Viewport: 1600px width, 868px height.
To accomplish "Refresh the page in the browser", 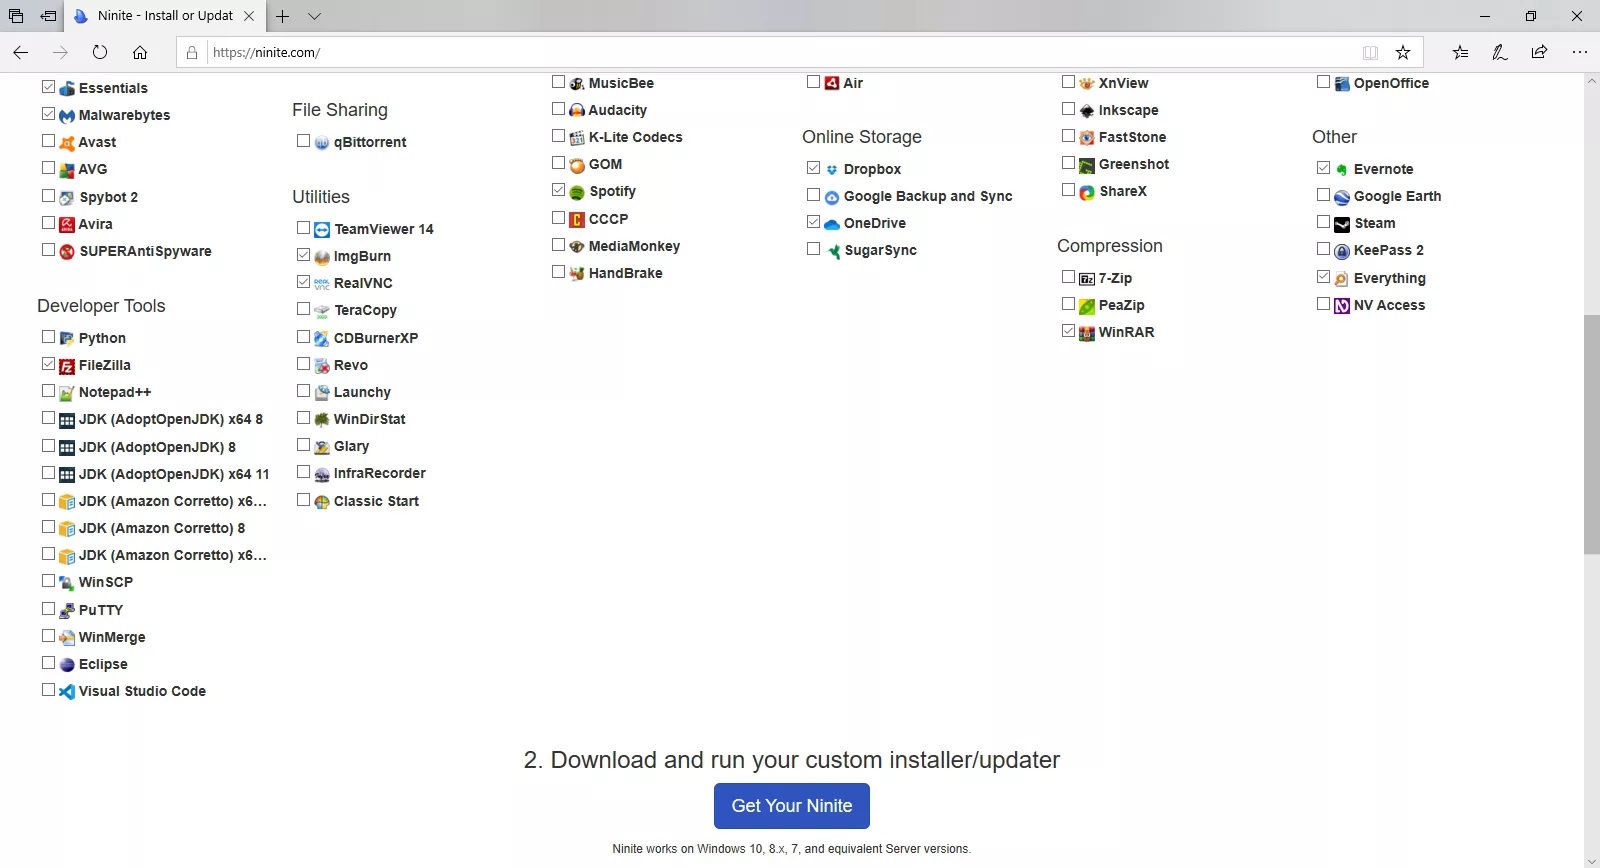I will 100,52.
